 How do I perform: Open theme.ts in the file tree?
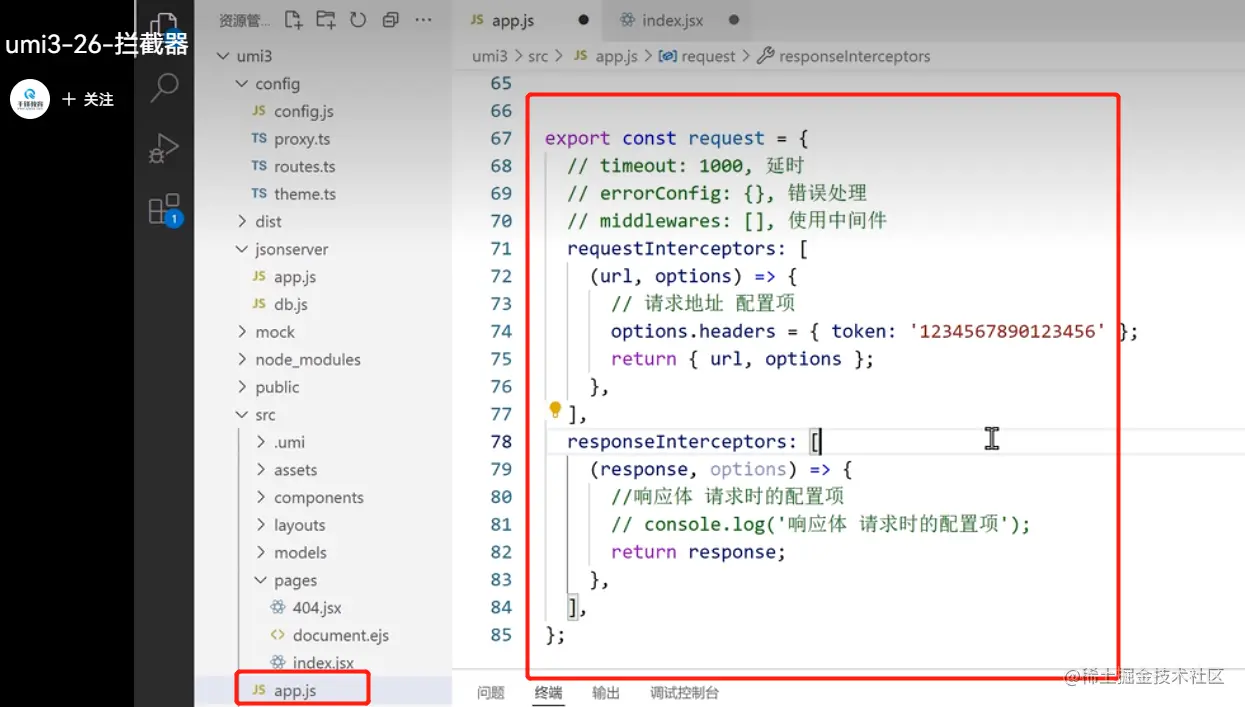click(x=305, y=194)
